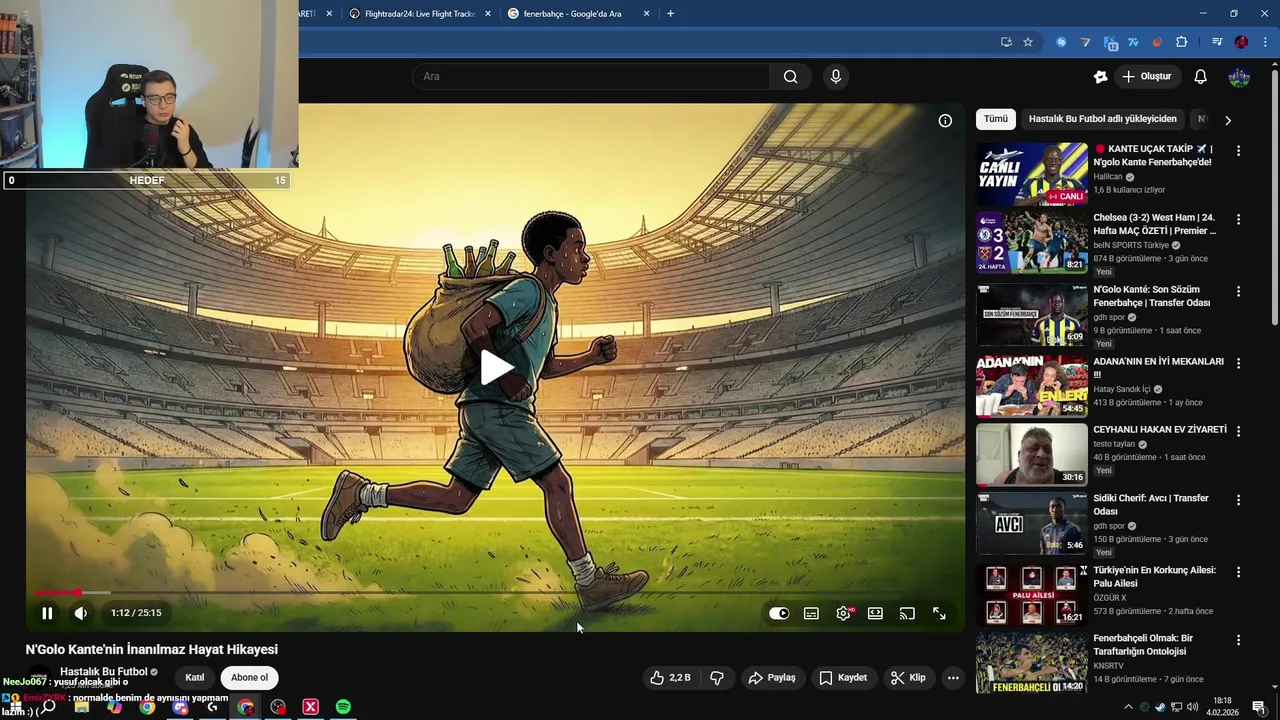This screenshot has width=1280, height=720.
Task: Open the 7TV extension icon
Action: point(1133,42)
